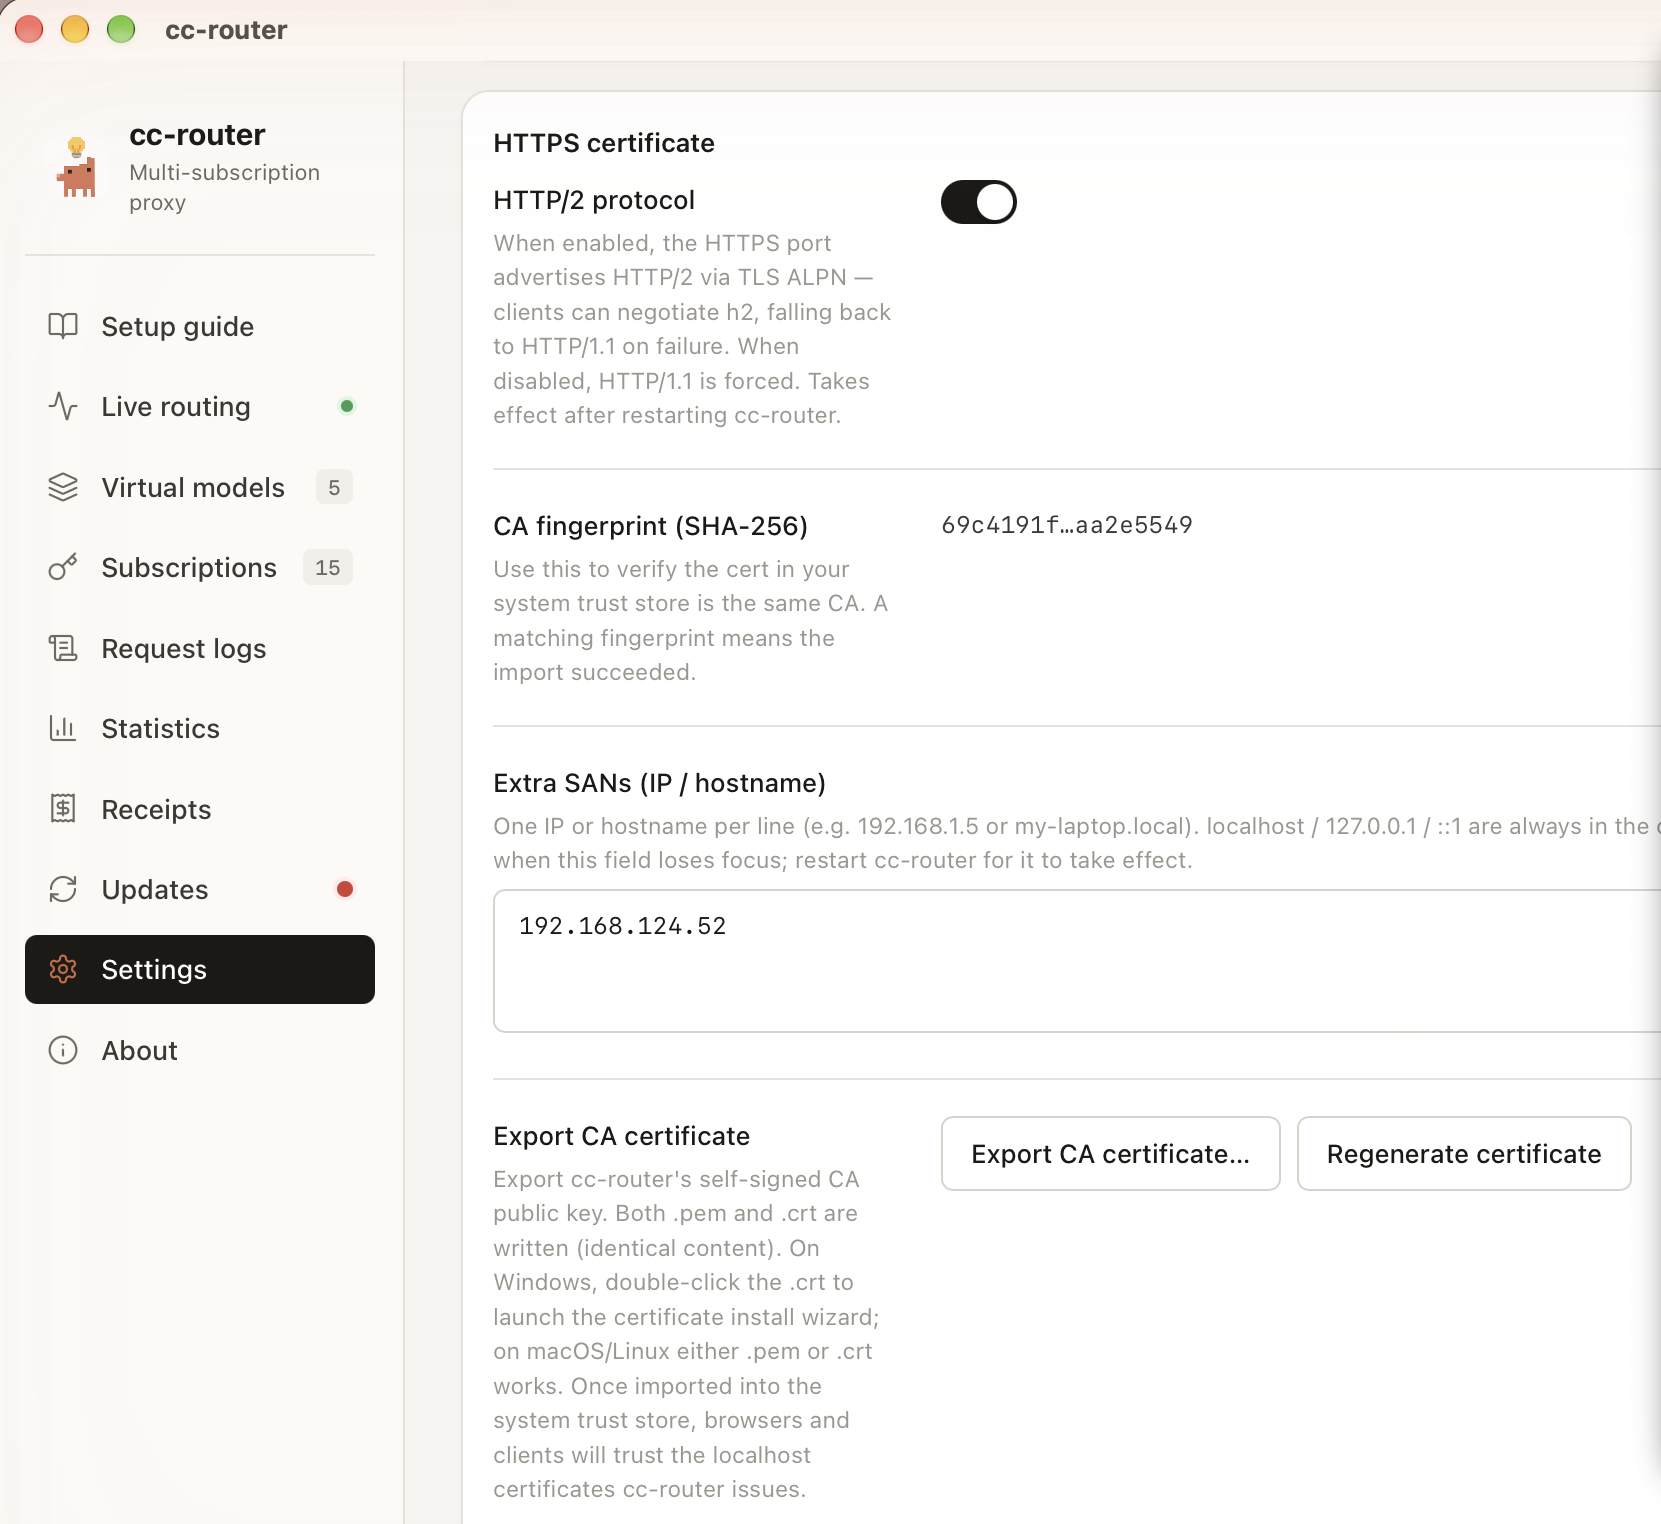This screenshot has height=1524, width=1661.
Task: Click the red Updates notification dot
Action: (345, 889)
